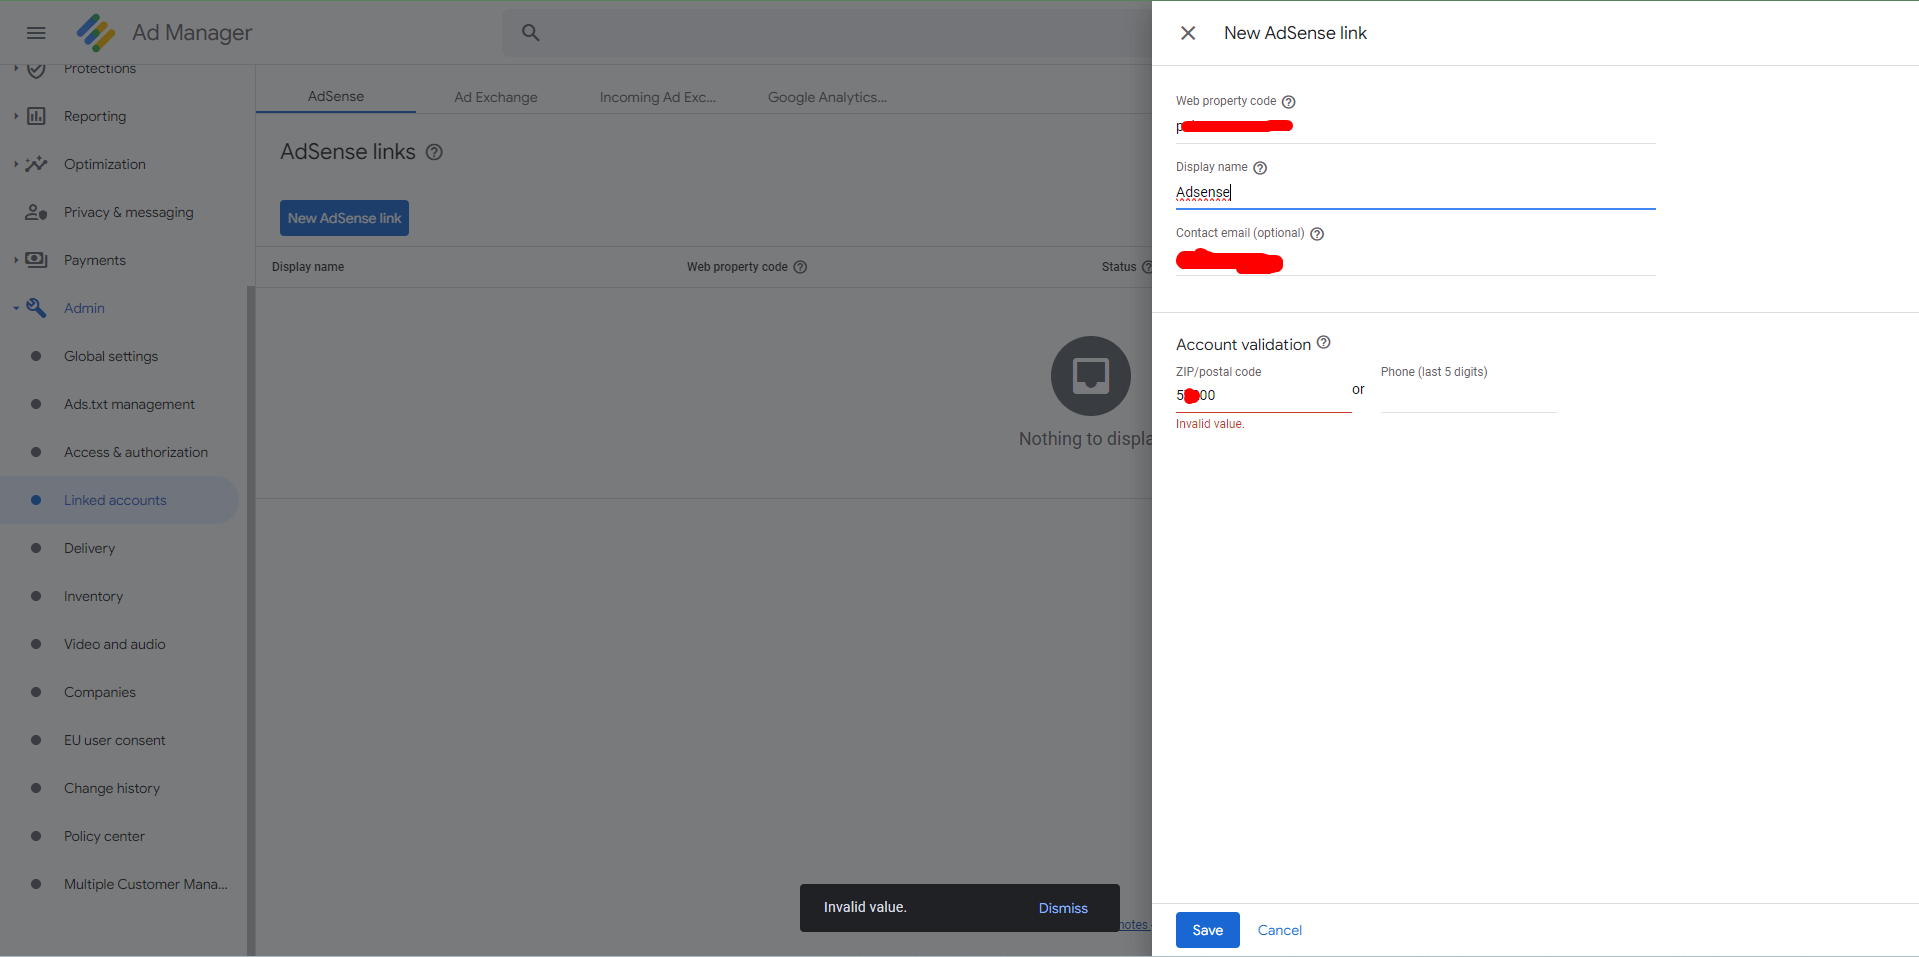Focus the ZIP/postal code field

1263,396
